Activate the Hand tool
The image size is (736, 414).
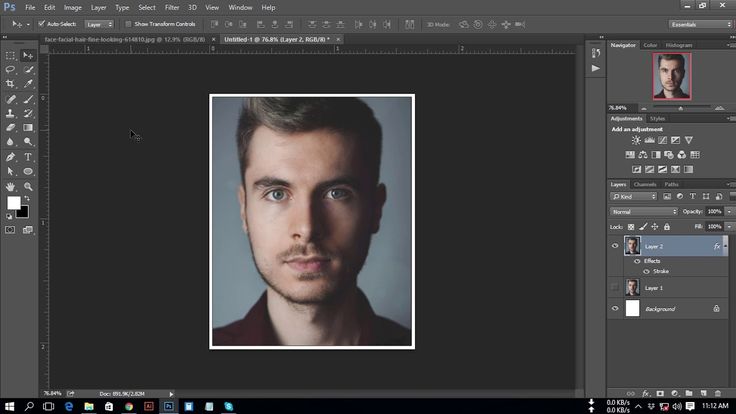point(11,186)
